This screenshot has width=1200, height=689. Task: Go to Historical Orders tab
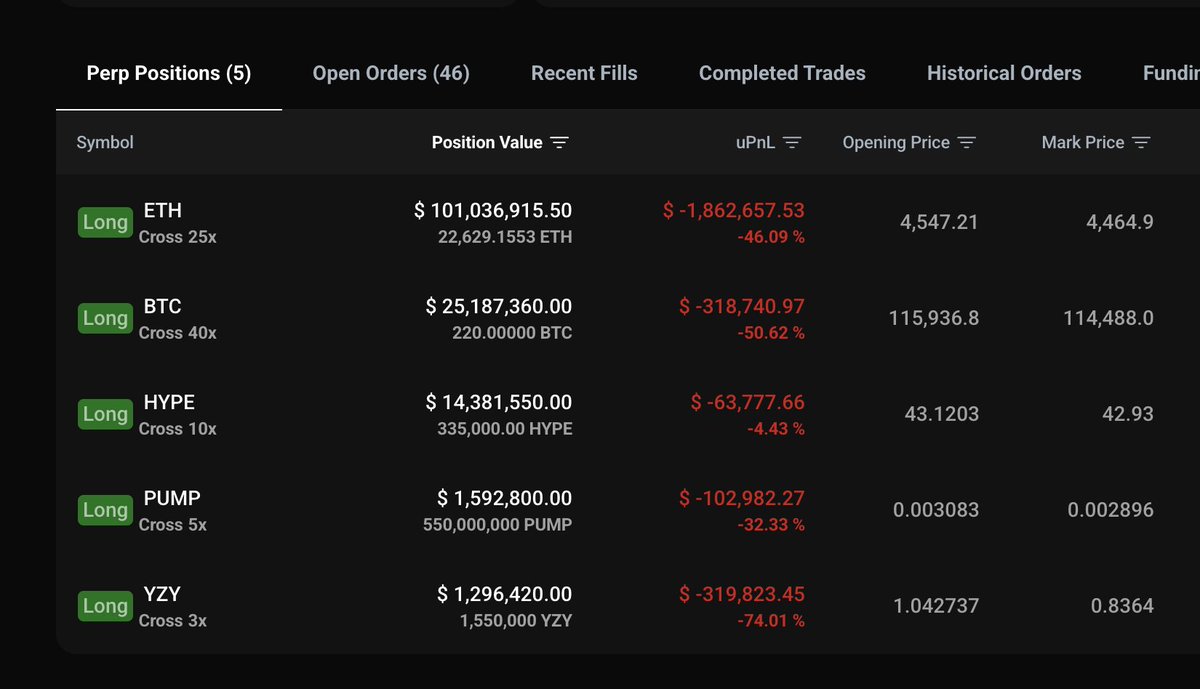point(1004,73)
